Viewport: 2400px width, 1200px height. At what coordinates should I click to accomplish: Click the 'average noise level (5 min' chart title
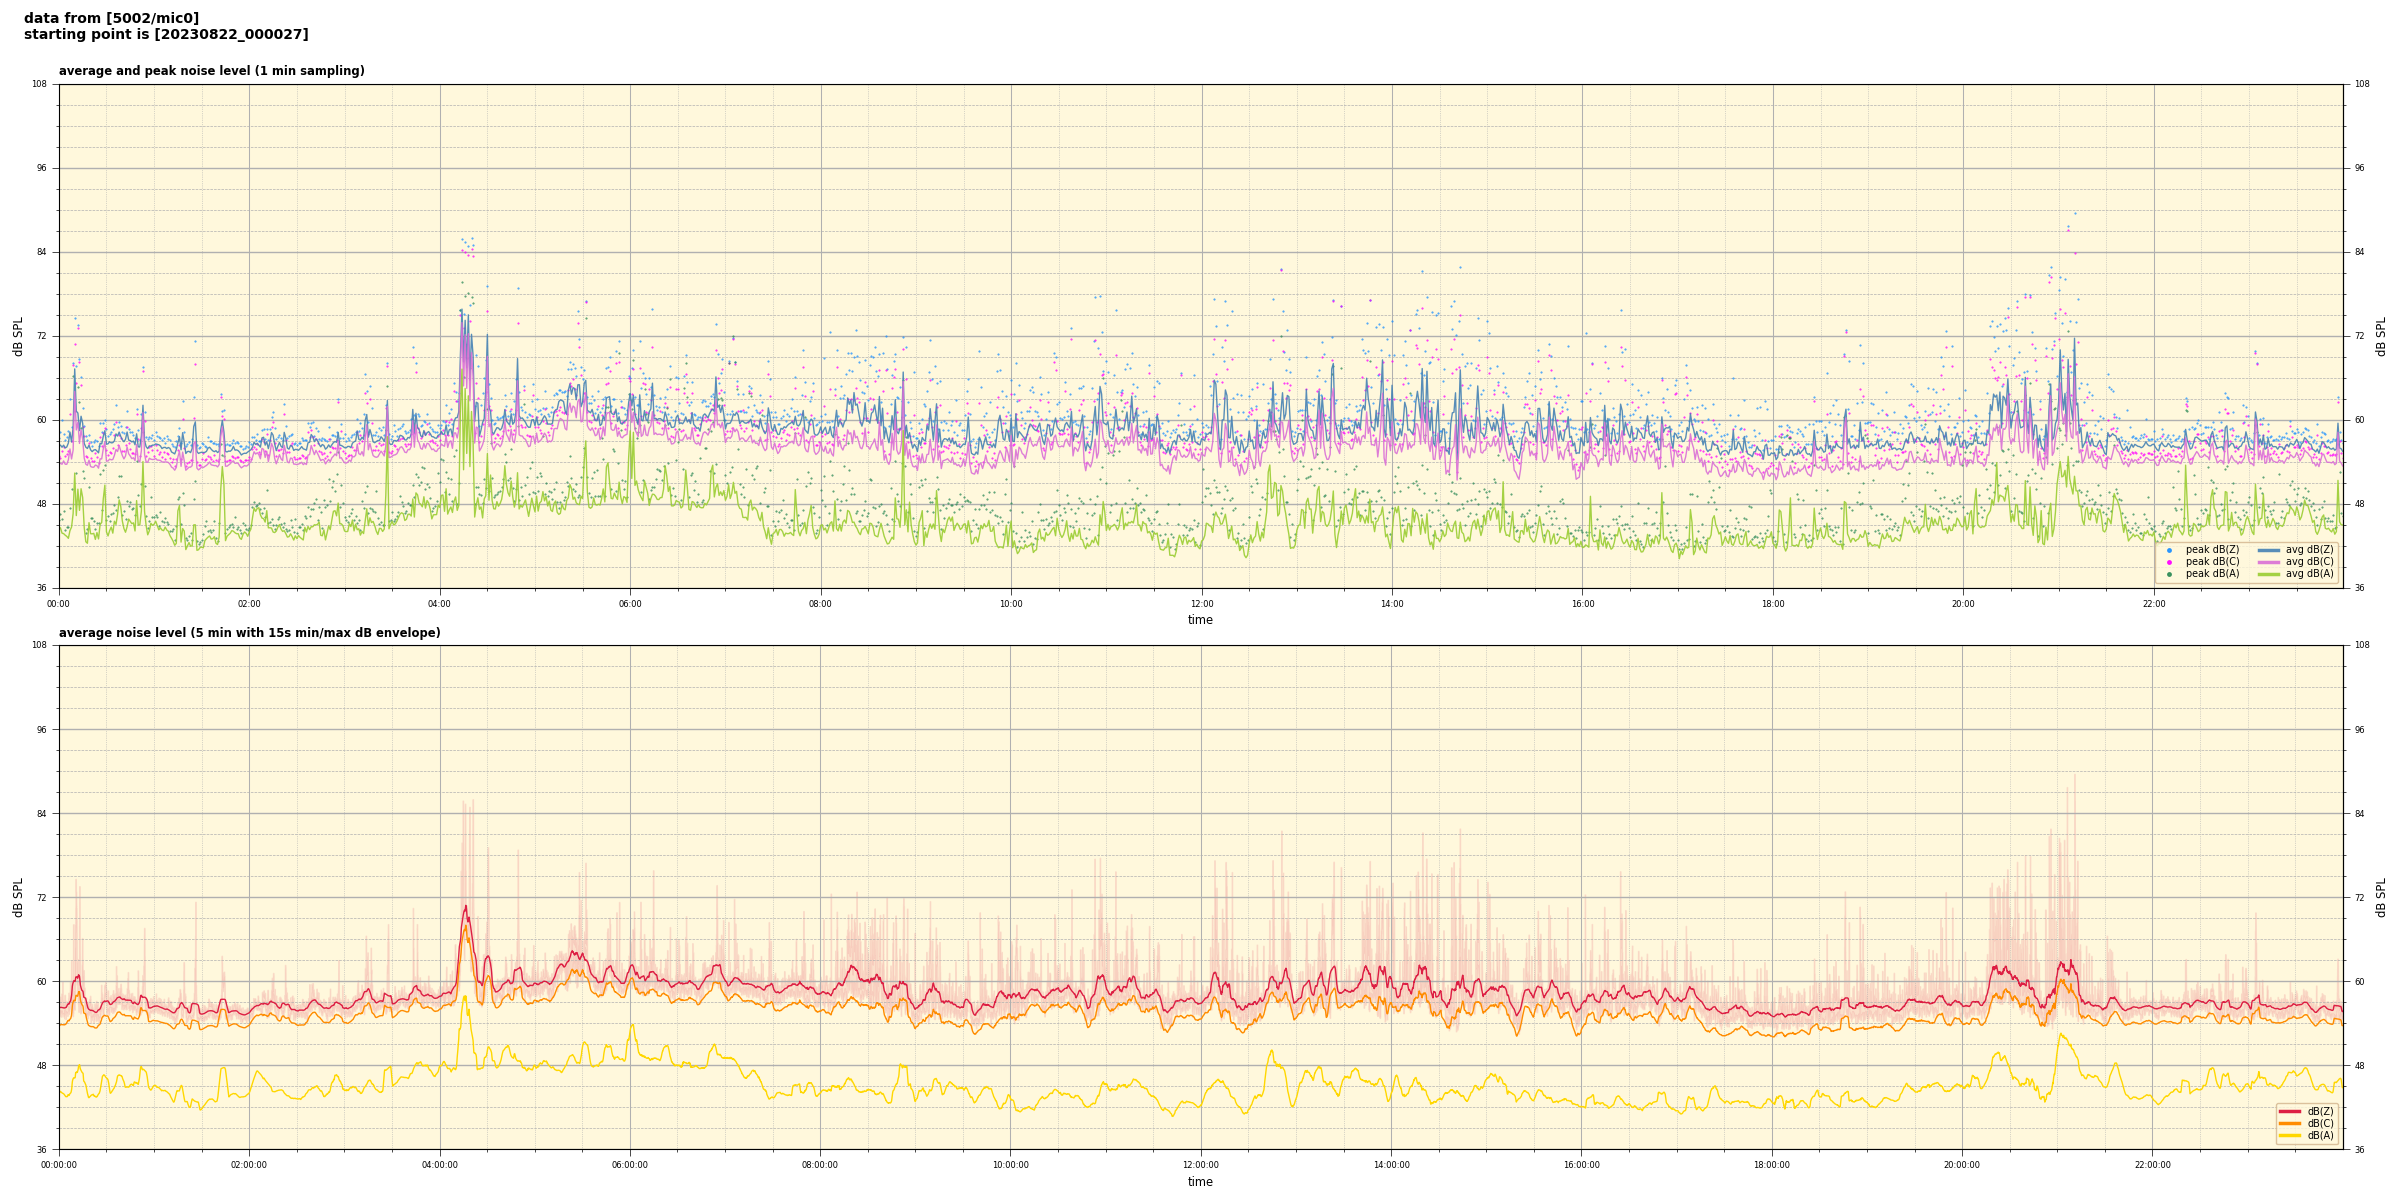249,633
